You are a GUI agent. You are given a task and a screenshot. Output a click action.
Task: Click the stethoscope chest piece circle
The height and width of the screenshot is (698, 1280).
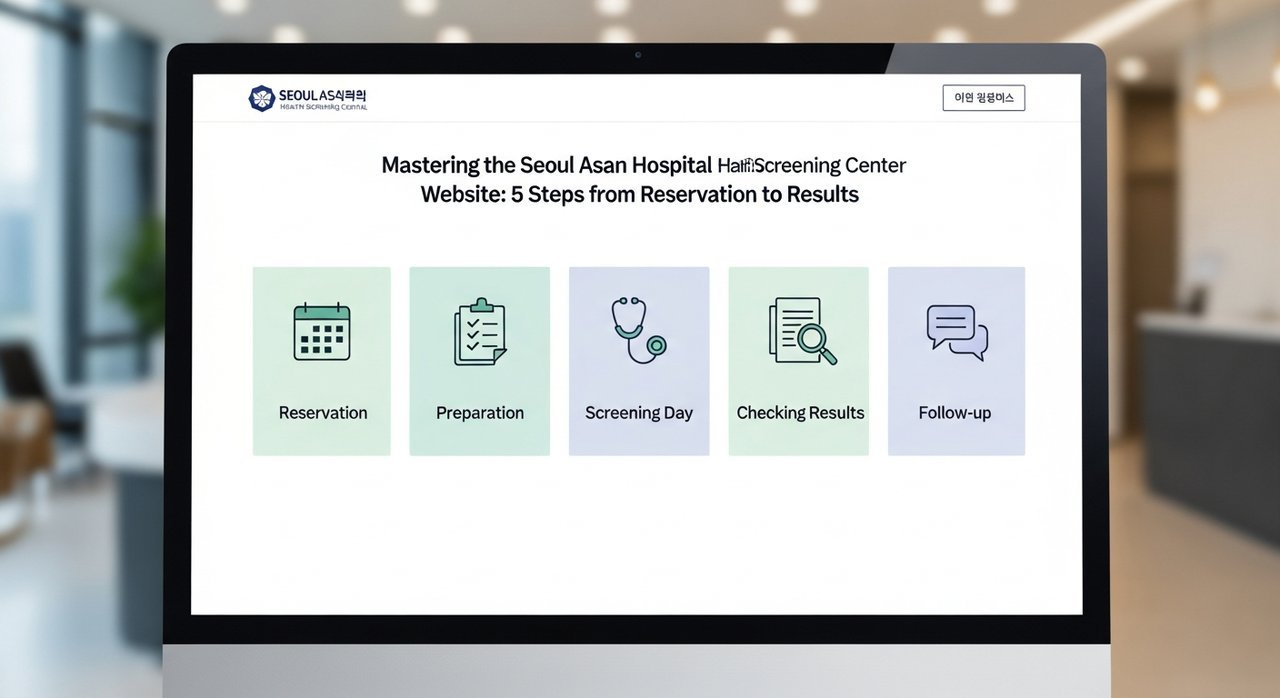pyautogui.click(x=656, y=346)
